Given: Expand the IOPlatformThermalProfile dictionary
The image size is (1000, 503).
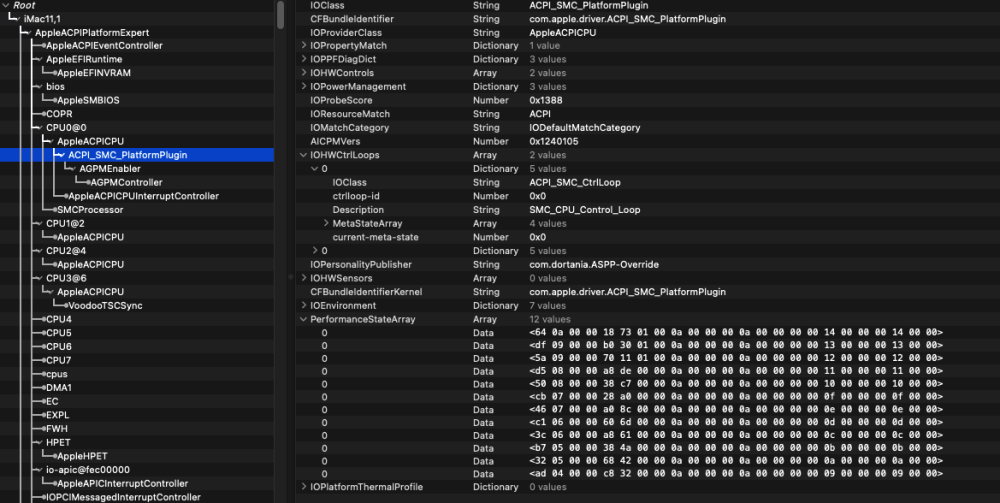Looking at the screenshot, I should (304, 487).
